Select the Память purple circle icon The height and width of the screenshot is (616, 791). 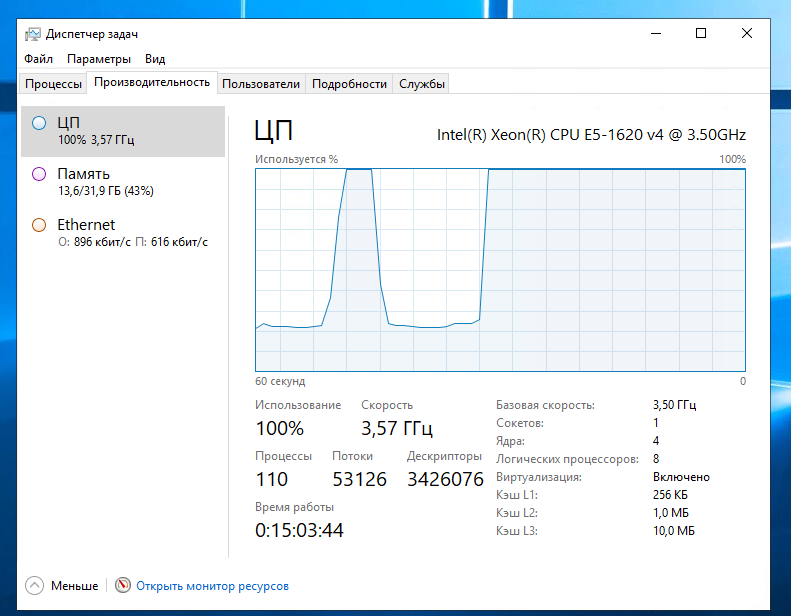(39, 174)
